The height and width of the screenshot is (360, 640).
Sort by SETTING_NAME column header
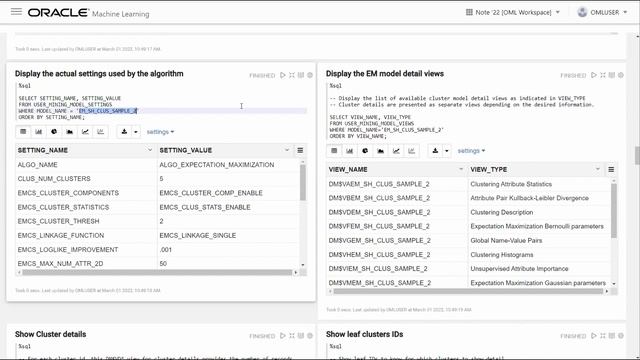[x=42, y=150]
